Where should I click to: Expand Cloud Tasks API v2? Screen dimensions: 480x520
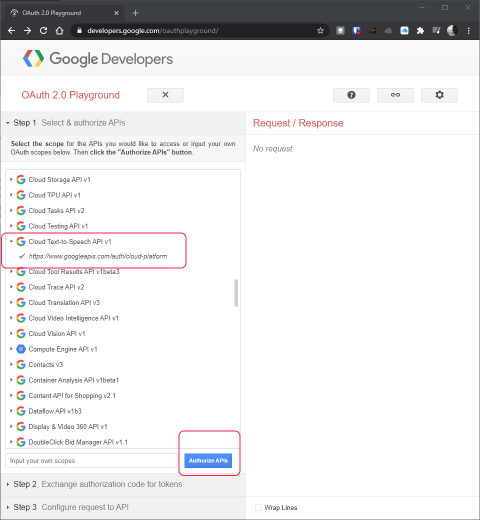point(11,210)
